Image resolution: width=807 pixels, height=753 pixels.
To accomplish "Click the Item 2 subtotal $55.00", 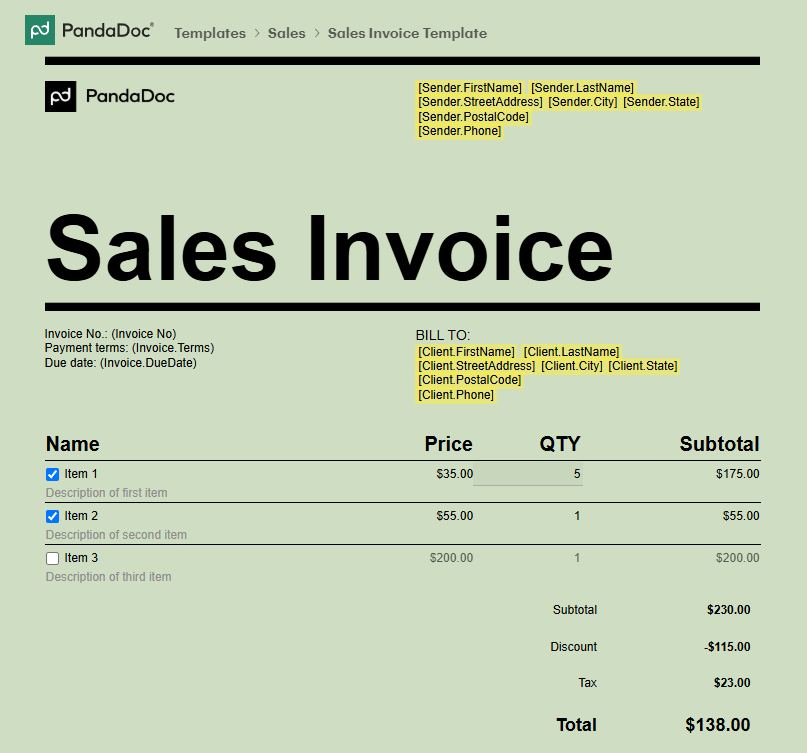I will point(741,516).
